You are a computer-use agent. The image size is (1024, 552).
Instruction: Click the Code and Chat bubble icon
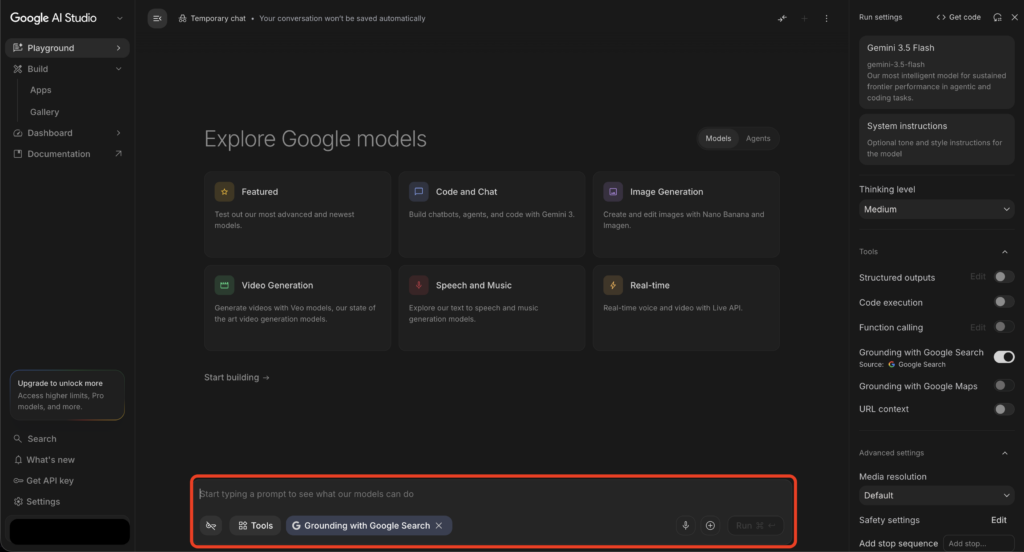(x=419, y=191)
